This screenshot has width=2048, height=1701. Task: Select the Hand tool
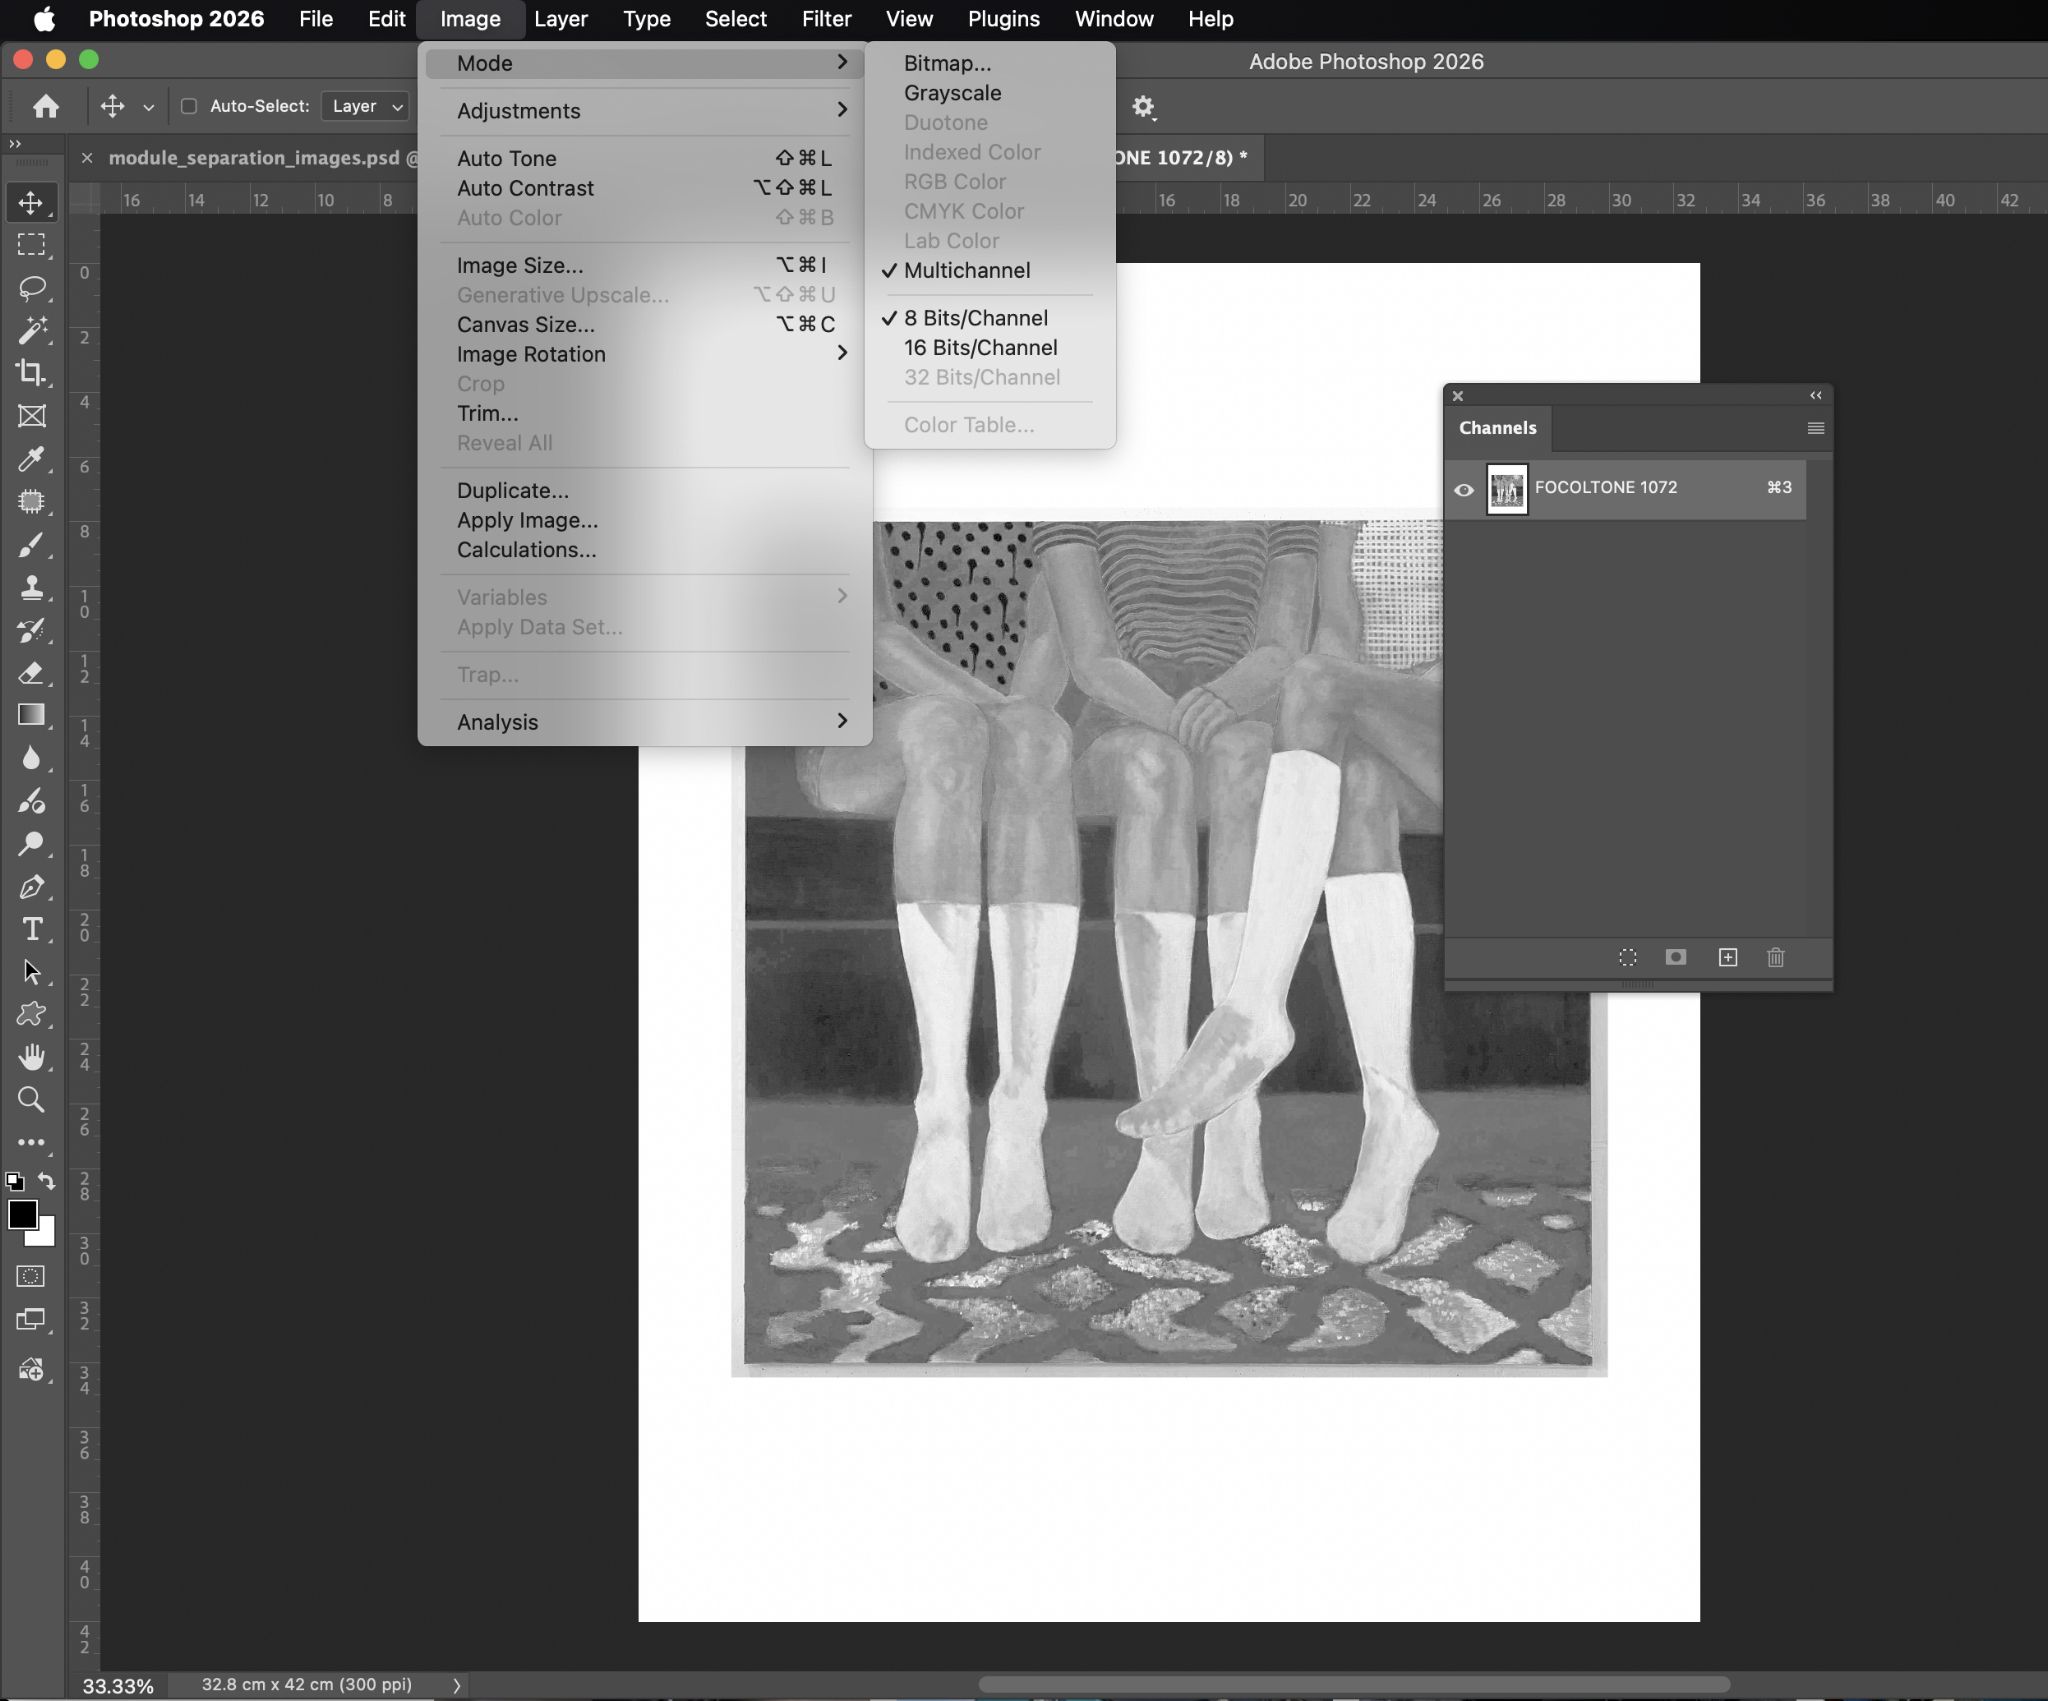(x=32, y=1057)
